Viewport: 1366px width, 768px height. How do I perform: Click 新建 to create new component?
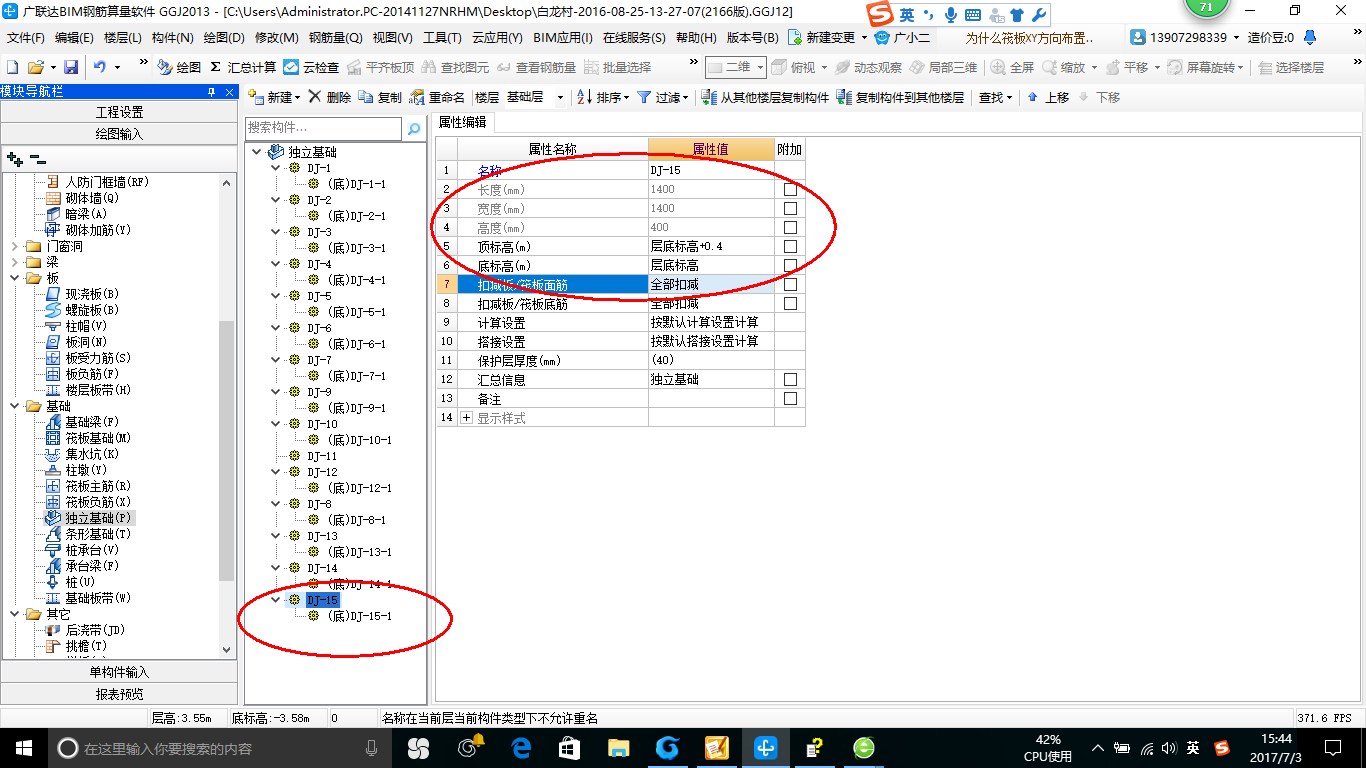273,97
